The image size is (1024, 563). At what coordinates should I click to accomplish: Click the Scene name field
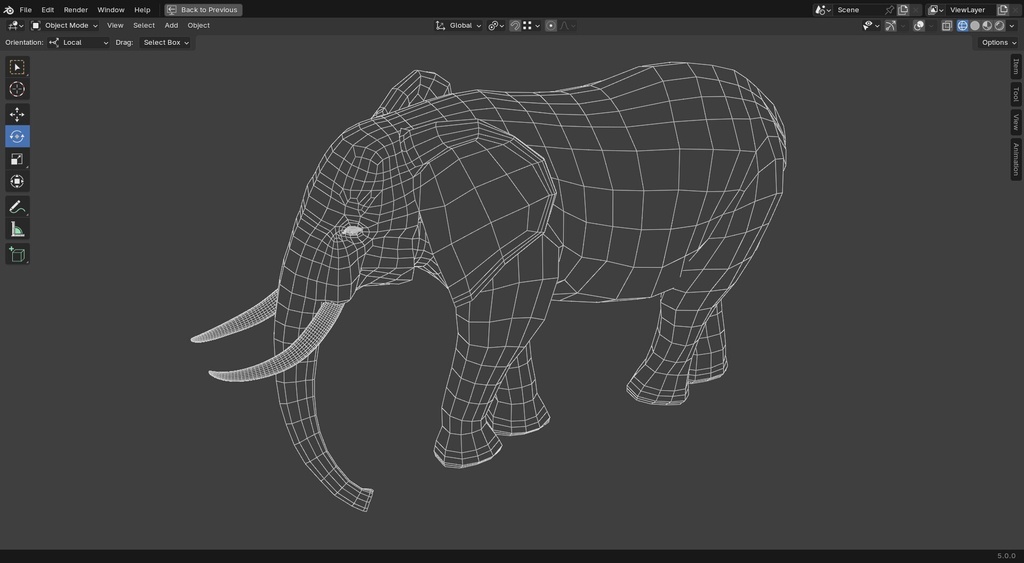[857, 10]
